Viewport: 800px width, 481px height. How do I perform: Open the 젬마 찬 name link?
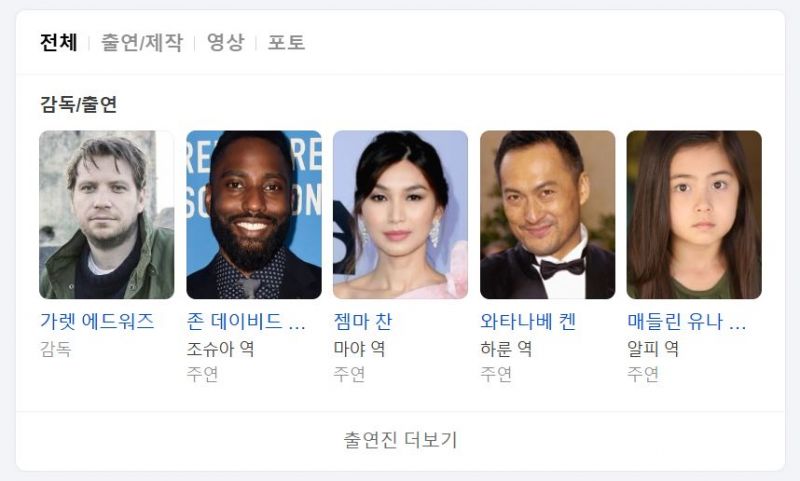coord(363,321)
